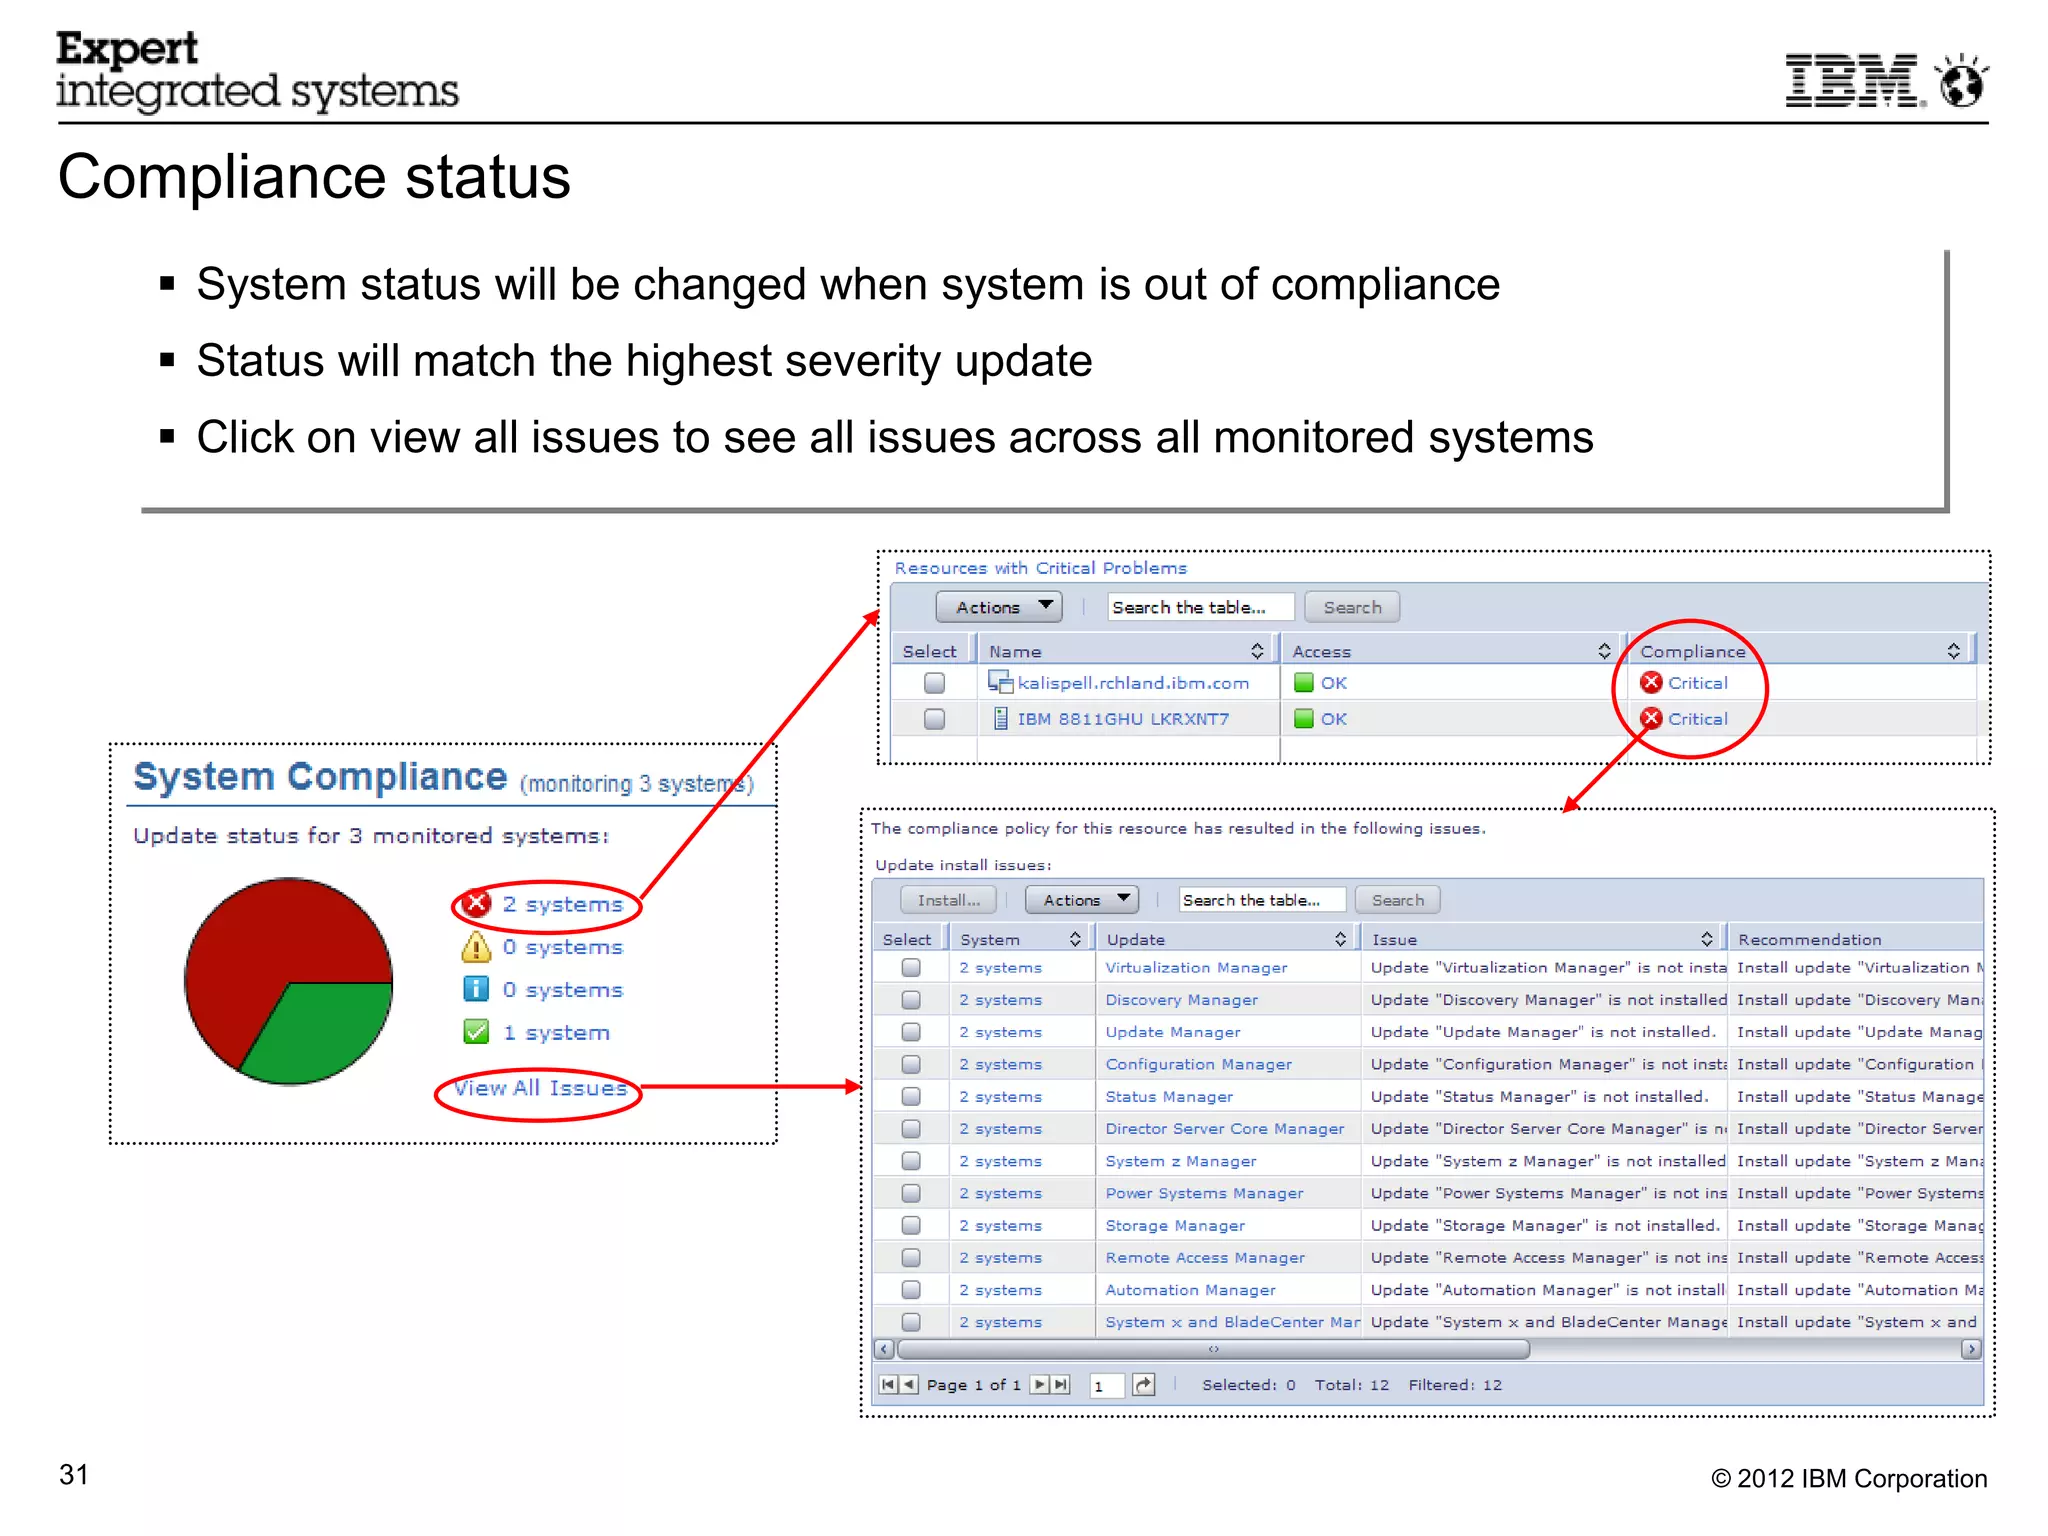Click the page number input box

point(1106,1385)
